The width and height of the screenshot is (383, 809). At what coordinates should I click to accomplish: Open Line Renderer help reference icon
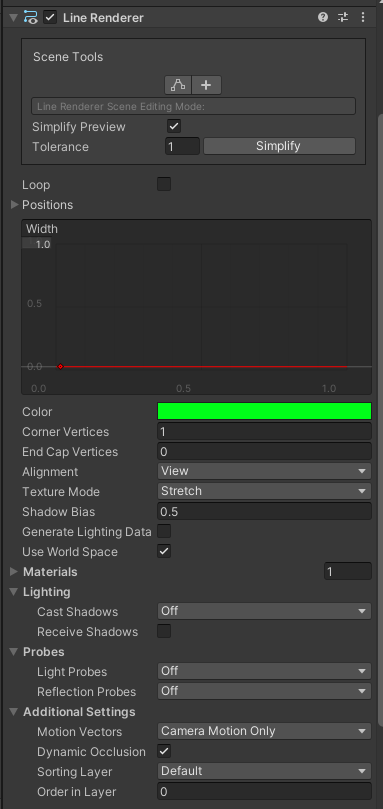coord(323,18)
